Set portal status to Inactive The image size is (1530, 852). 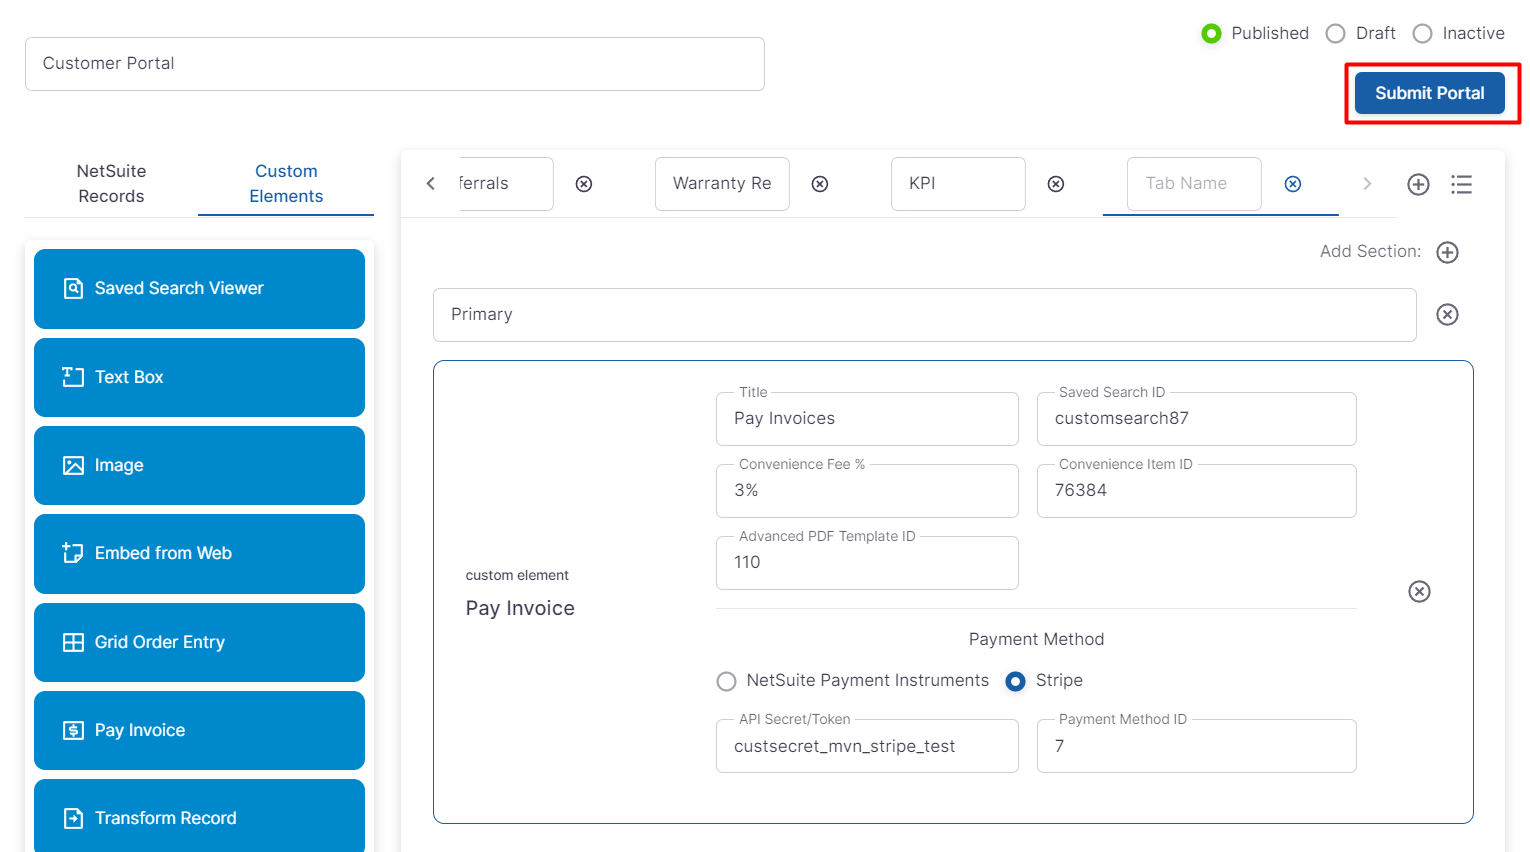[1422, 34]
